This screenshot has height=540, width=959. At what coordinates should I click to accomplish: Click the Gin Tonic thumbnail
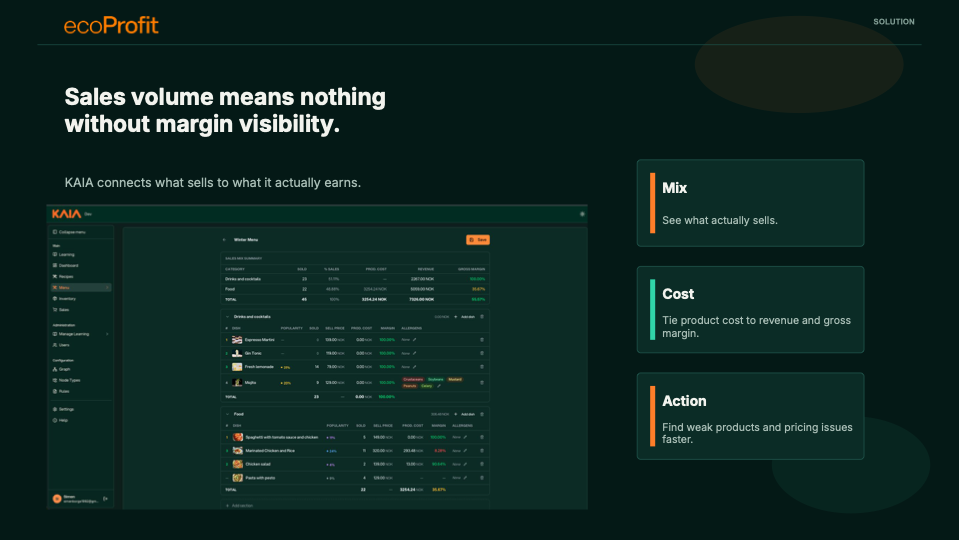click(237, 353)
